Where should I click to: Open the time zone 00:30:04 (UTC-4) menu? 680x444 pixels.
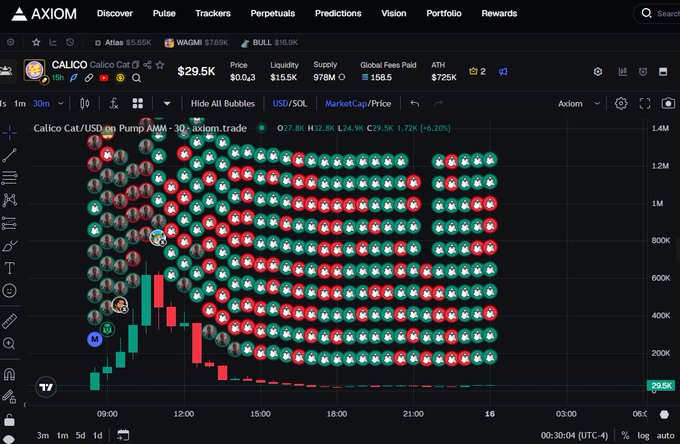(574, 435)
